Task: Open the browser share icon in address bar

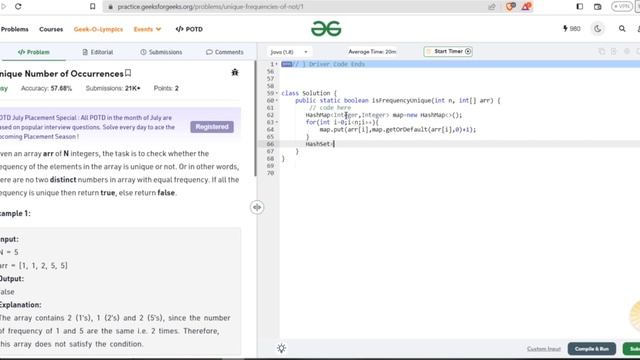Action: coord(492,7)
